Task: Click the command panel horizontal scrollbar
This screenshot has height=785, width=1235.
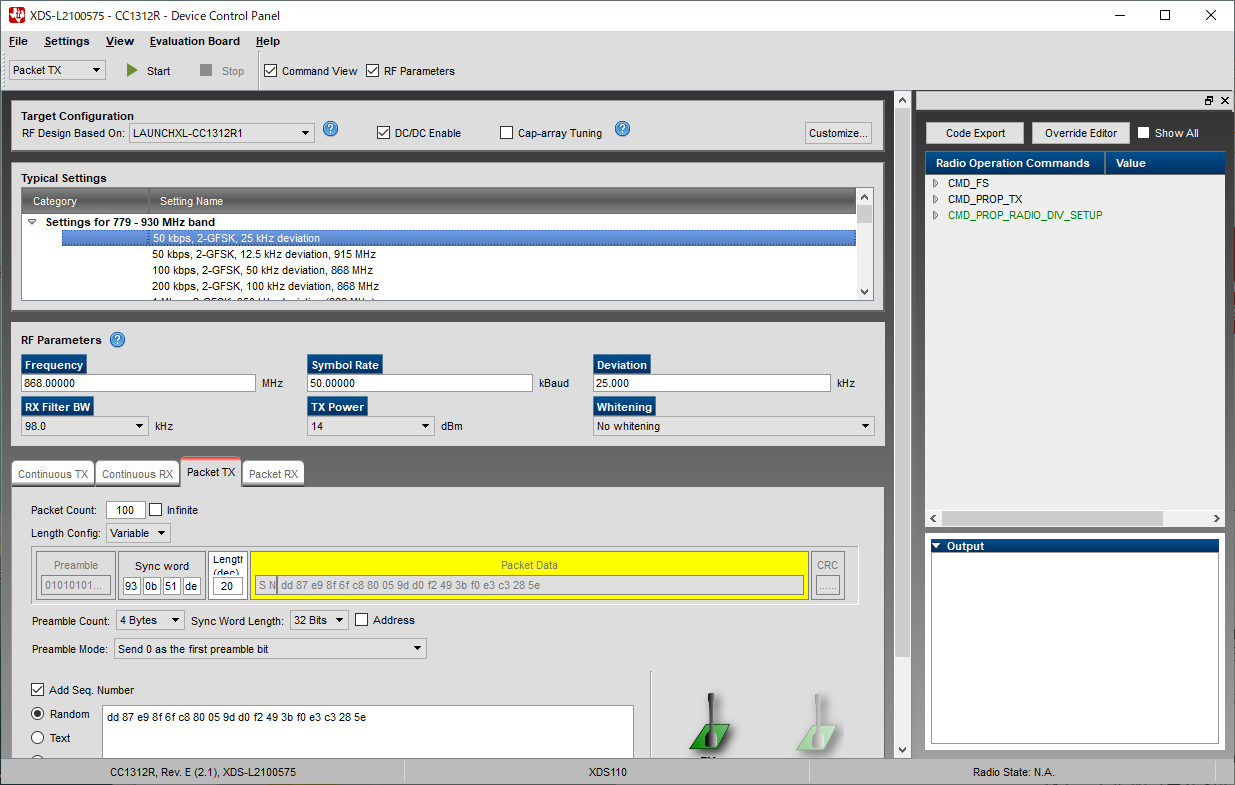Action: pyautogui.click(x=1052, y=519)
